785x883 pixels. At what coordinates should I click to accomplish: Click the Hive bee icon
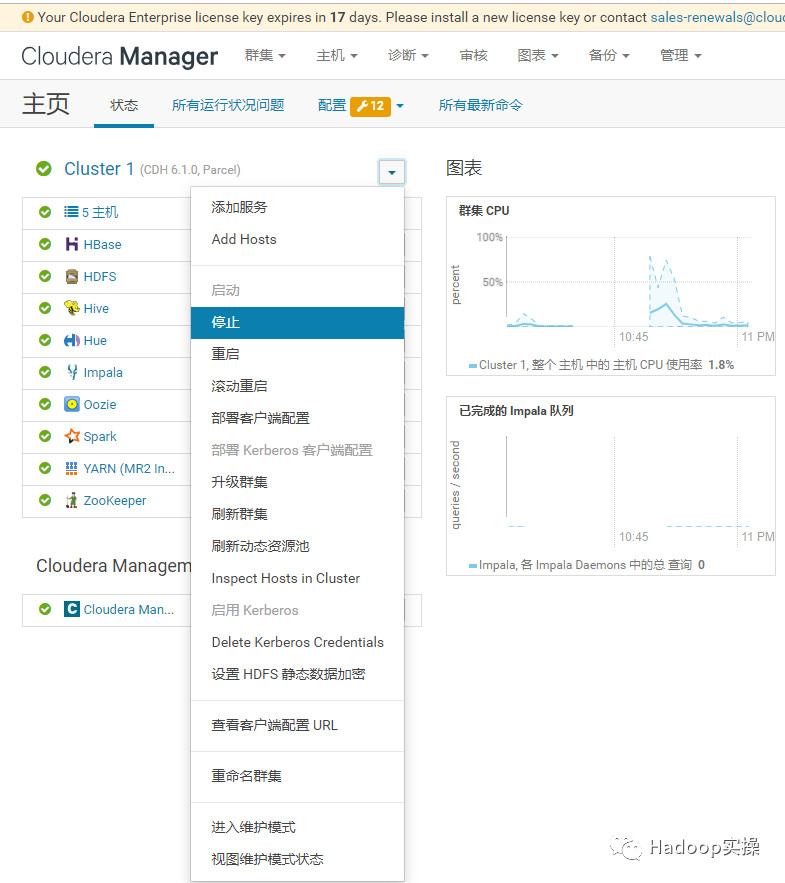click(72, 308)
